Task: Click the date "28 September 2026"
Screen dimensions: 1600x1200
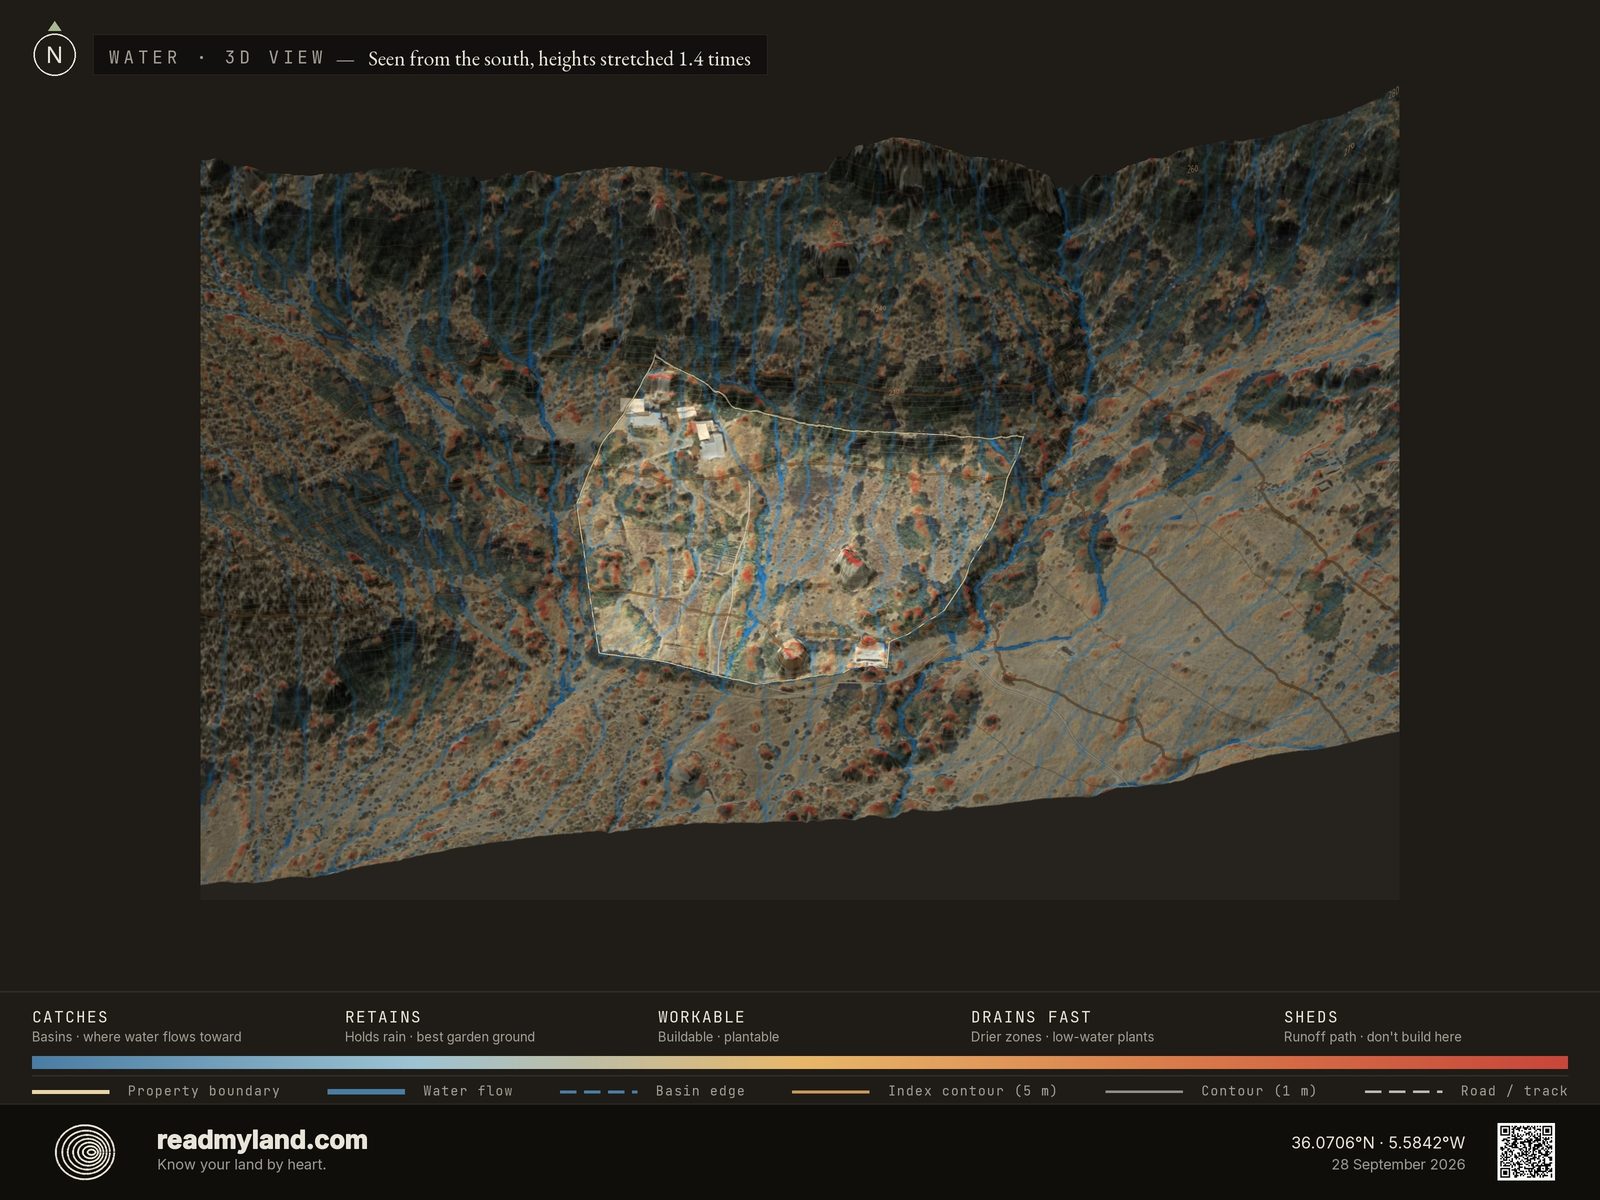Action: click(1398, 1164)
